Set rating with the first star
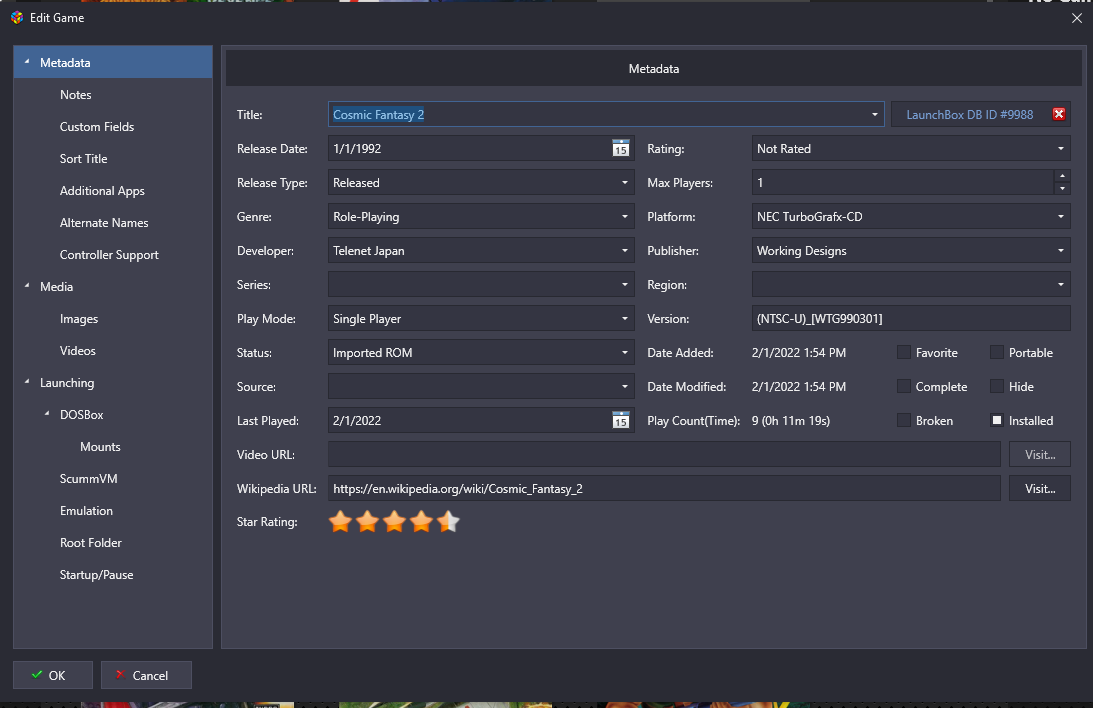The image size is (1093, 708). point(340,521)
